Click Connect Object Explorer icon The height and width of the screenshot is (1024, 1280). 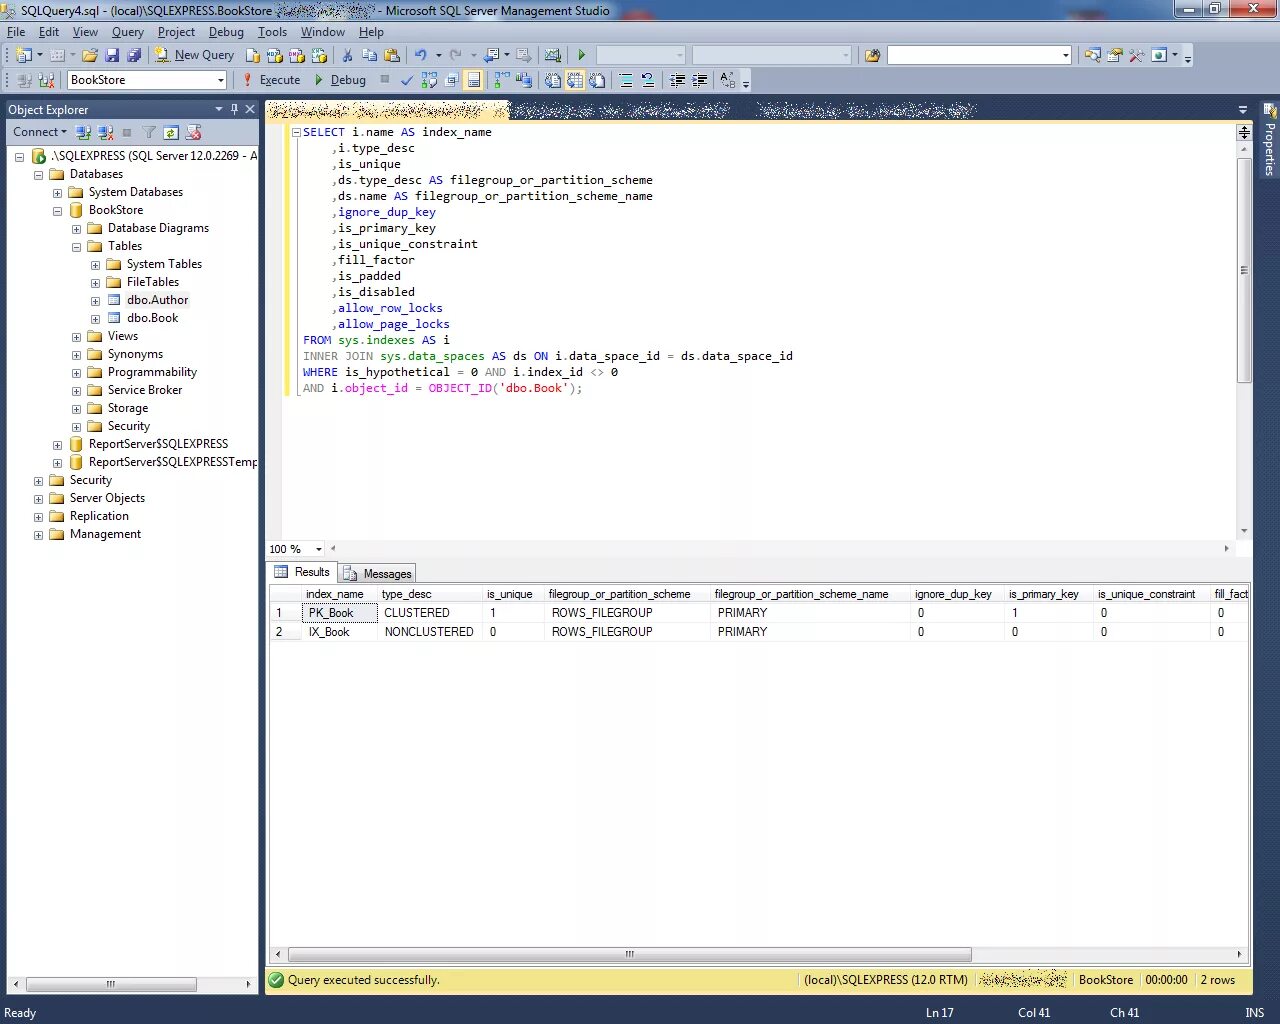pos(84,132)
